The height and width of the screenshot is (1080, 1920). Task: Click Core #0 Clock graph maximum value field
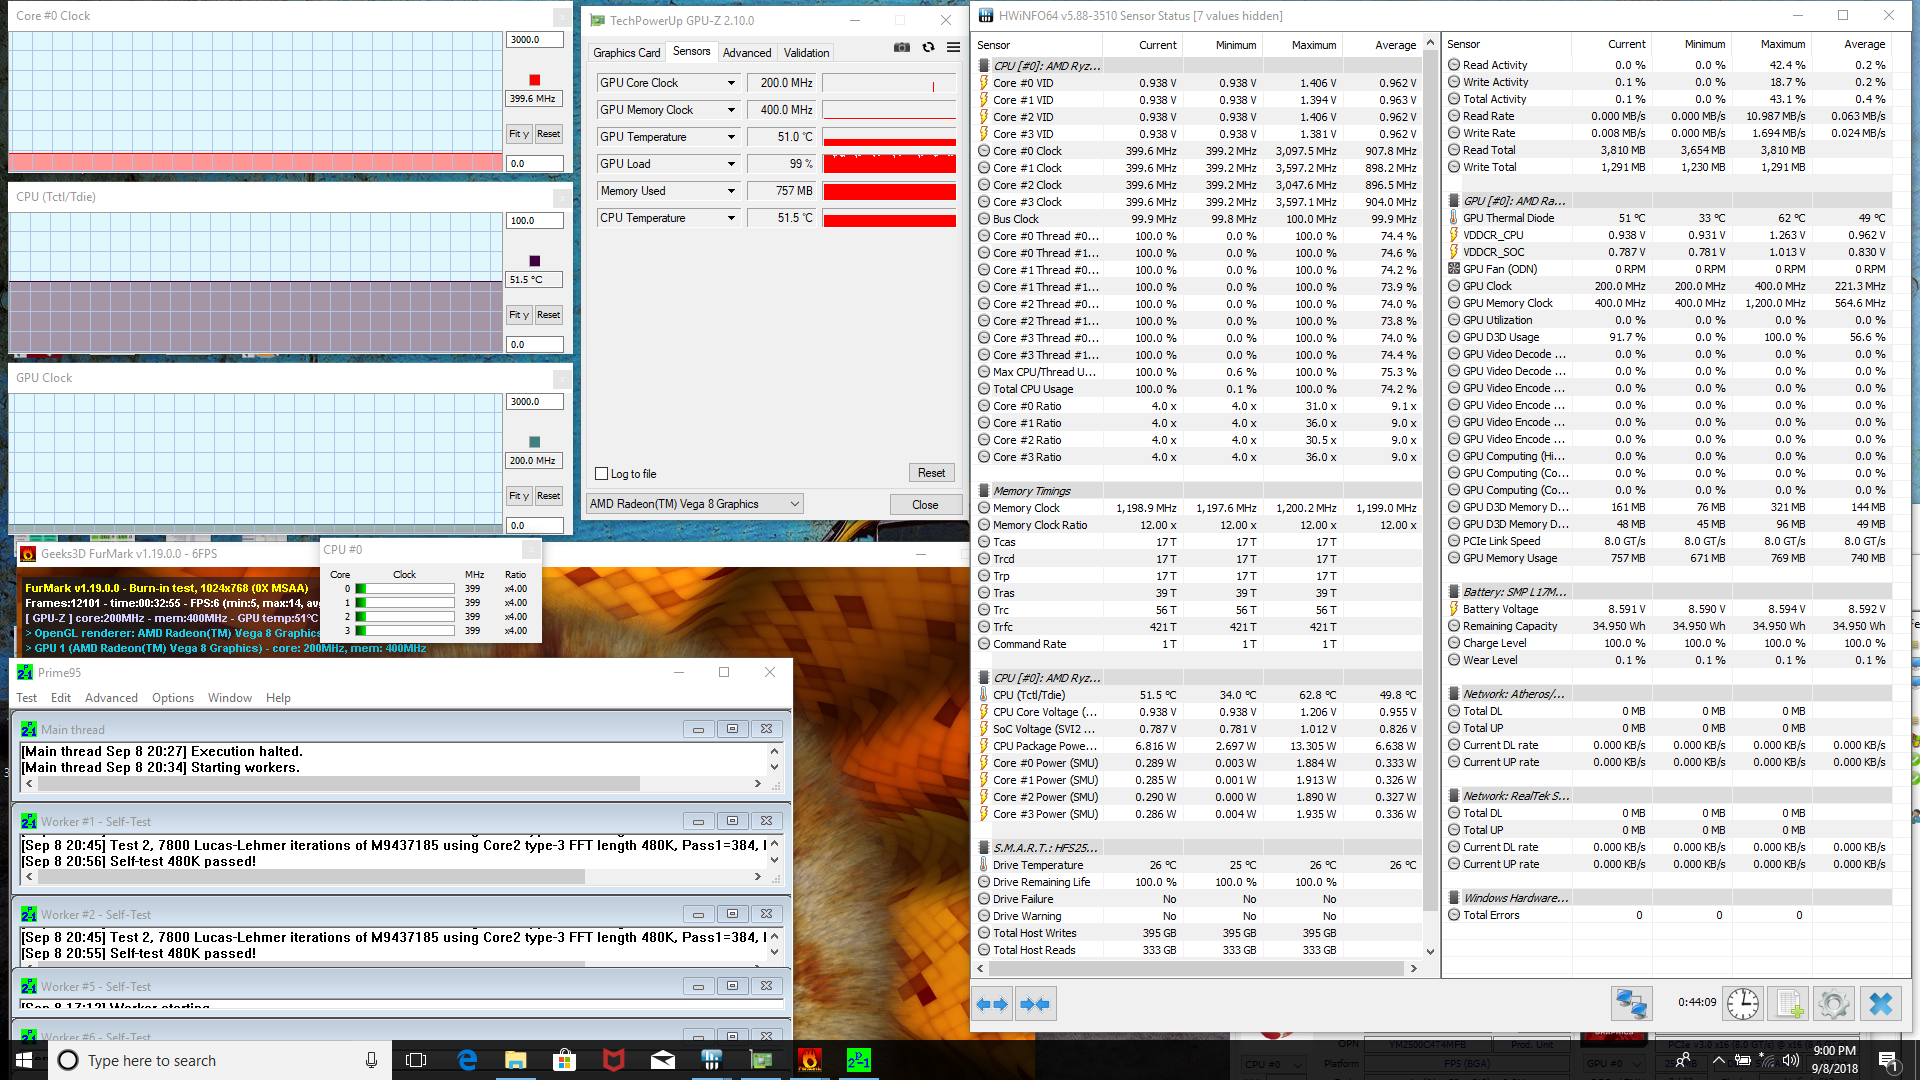coord(535,40)
